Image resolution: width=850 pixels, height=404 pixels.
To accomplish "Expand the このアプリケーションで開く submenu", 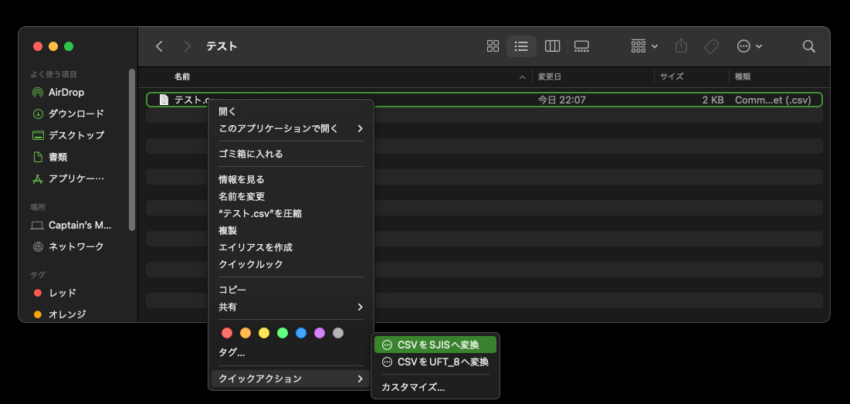I will coord(290,129).
